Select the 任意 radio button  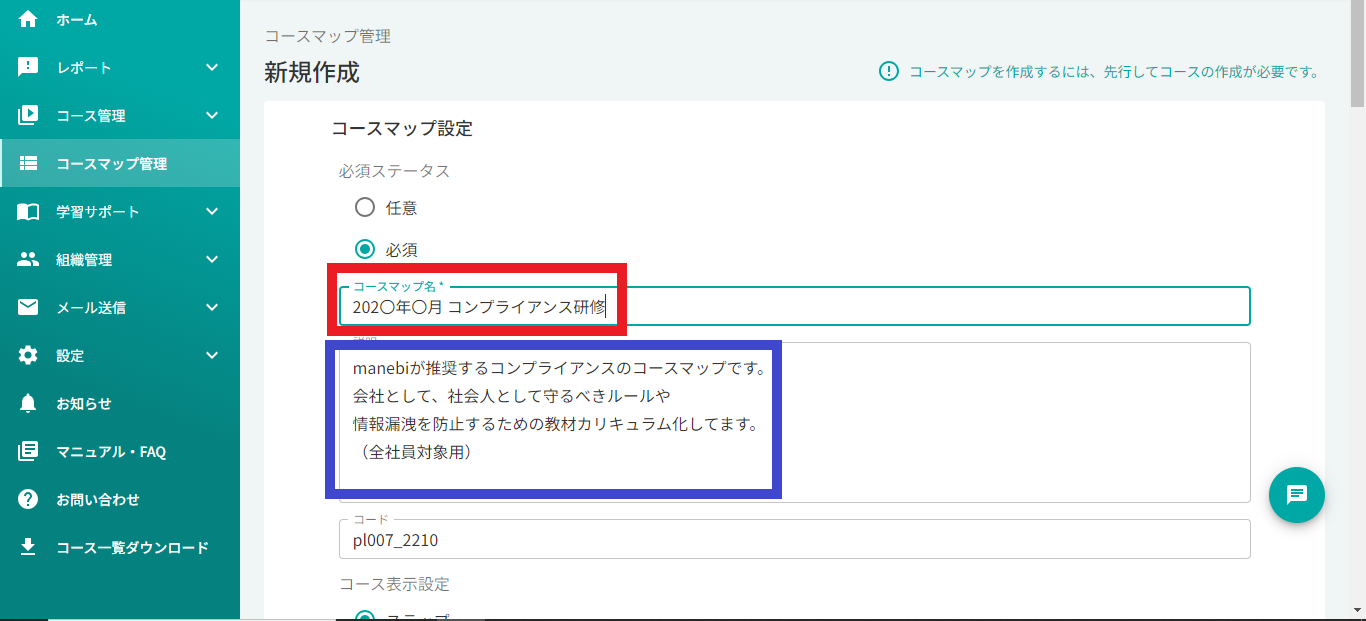365,208
